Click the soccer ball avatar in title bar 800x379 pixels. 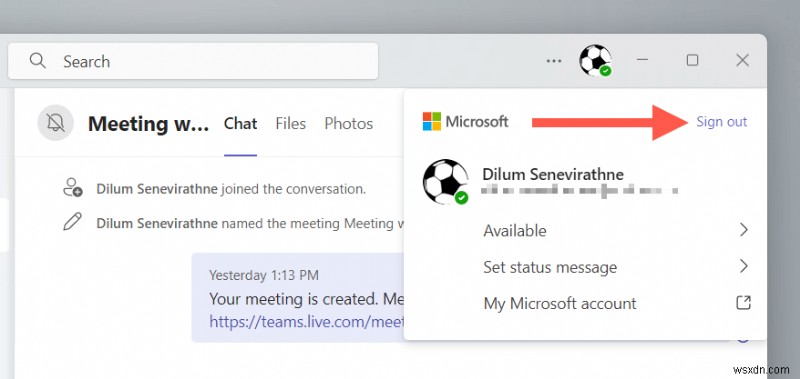pos(595,61)
